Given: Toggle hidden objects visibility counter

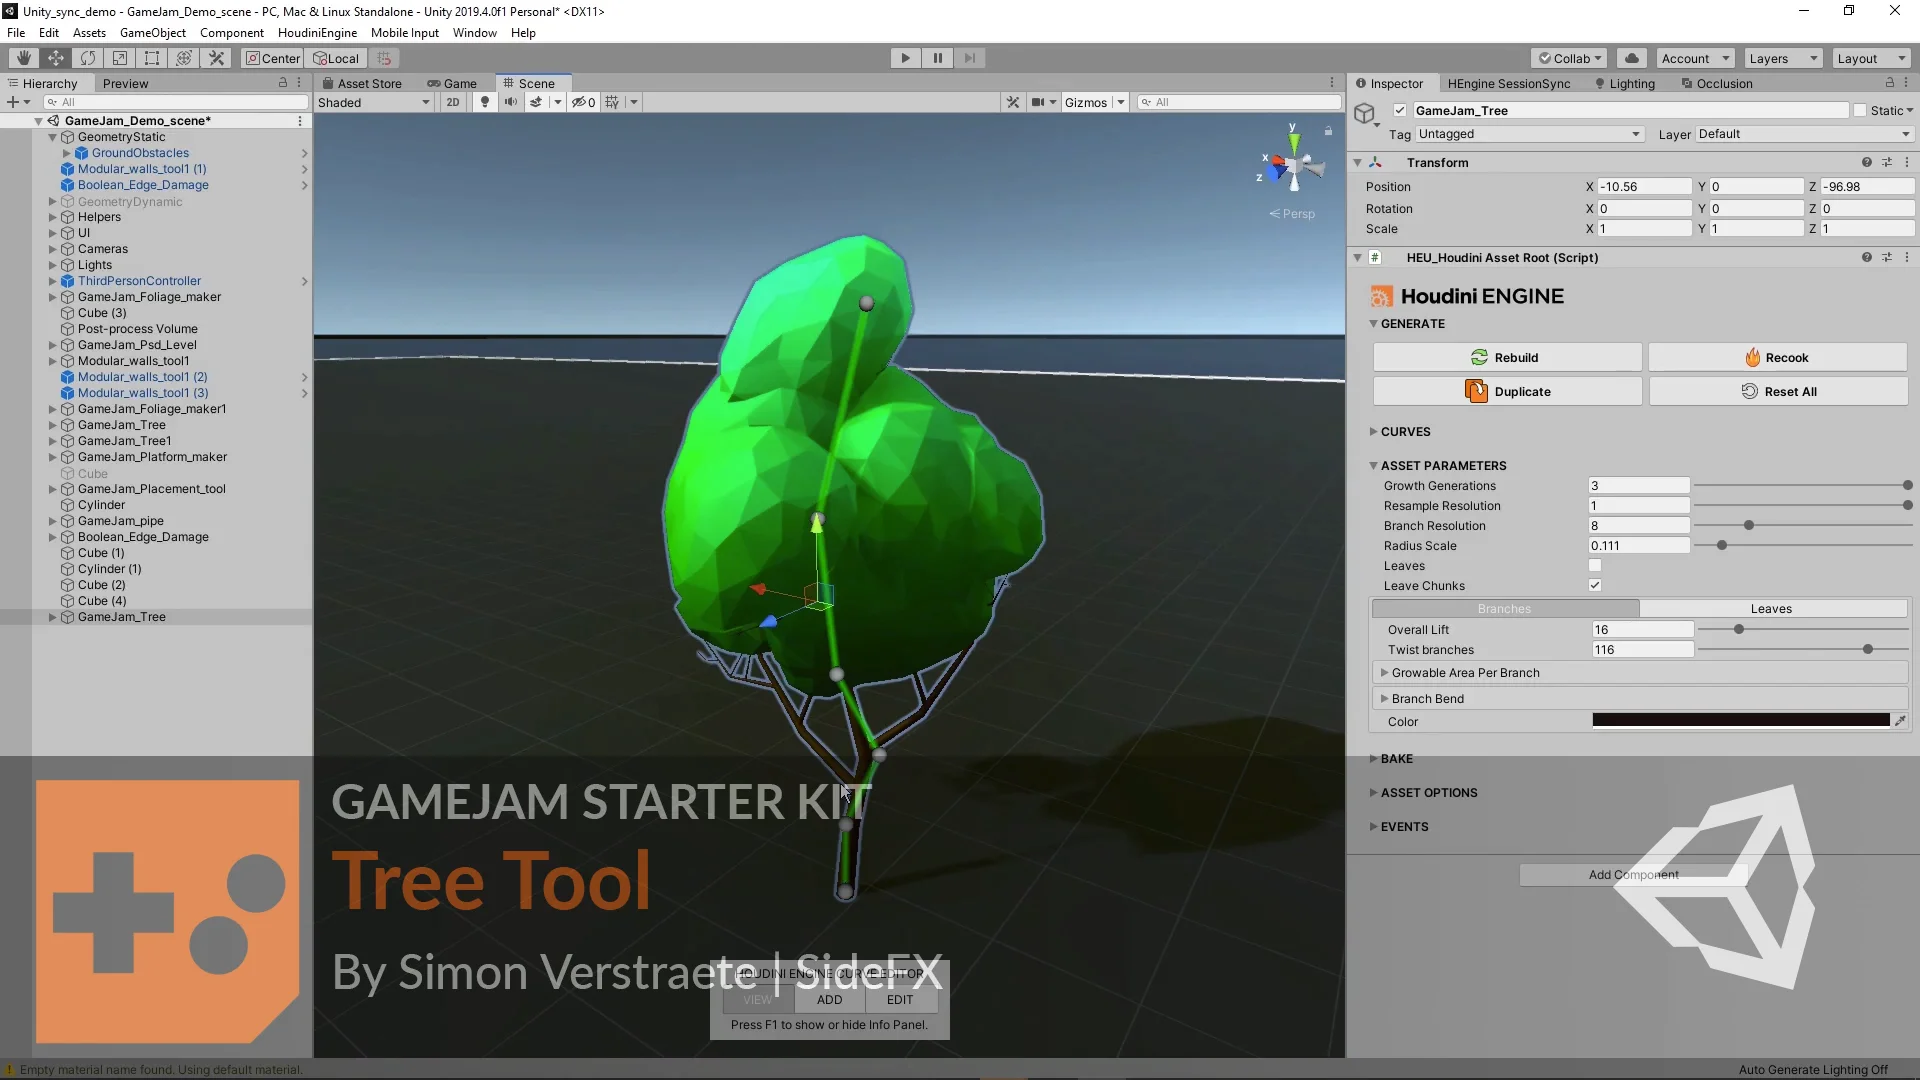Looking at the screenshot, I should point(584,102).
